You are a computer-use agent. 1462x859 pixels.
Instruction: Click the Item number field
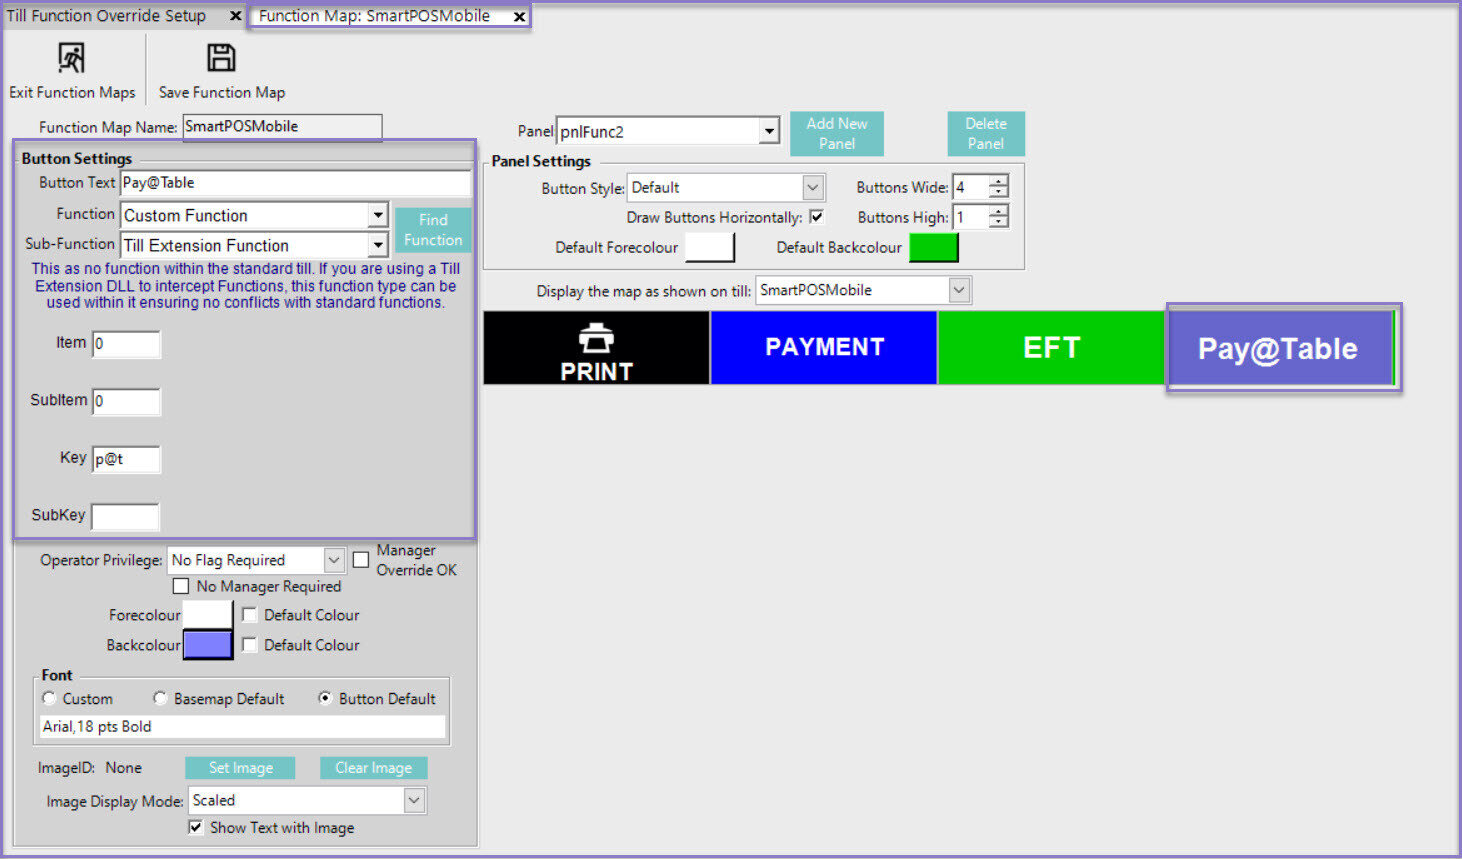click(x=126, y=344)
